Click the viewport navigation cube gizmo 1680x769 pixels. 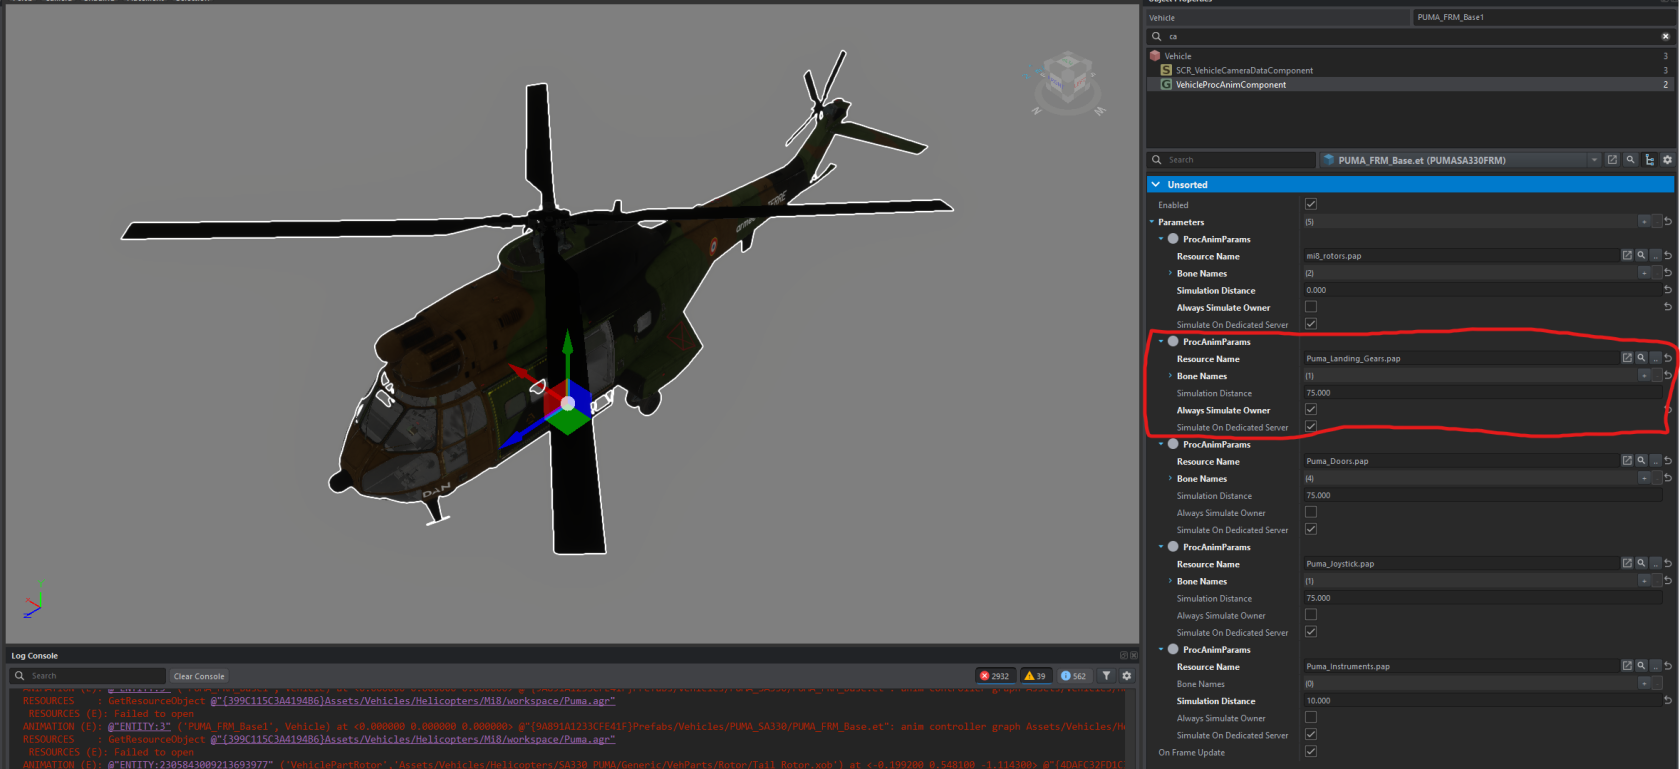pyautogui.click(x=1068, y=80)
